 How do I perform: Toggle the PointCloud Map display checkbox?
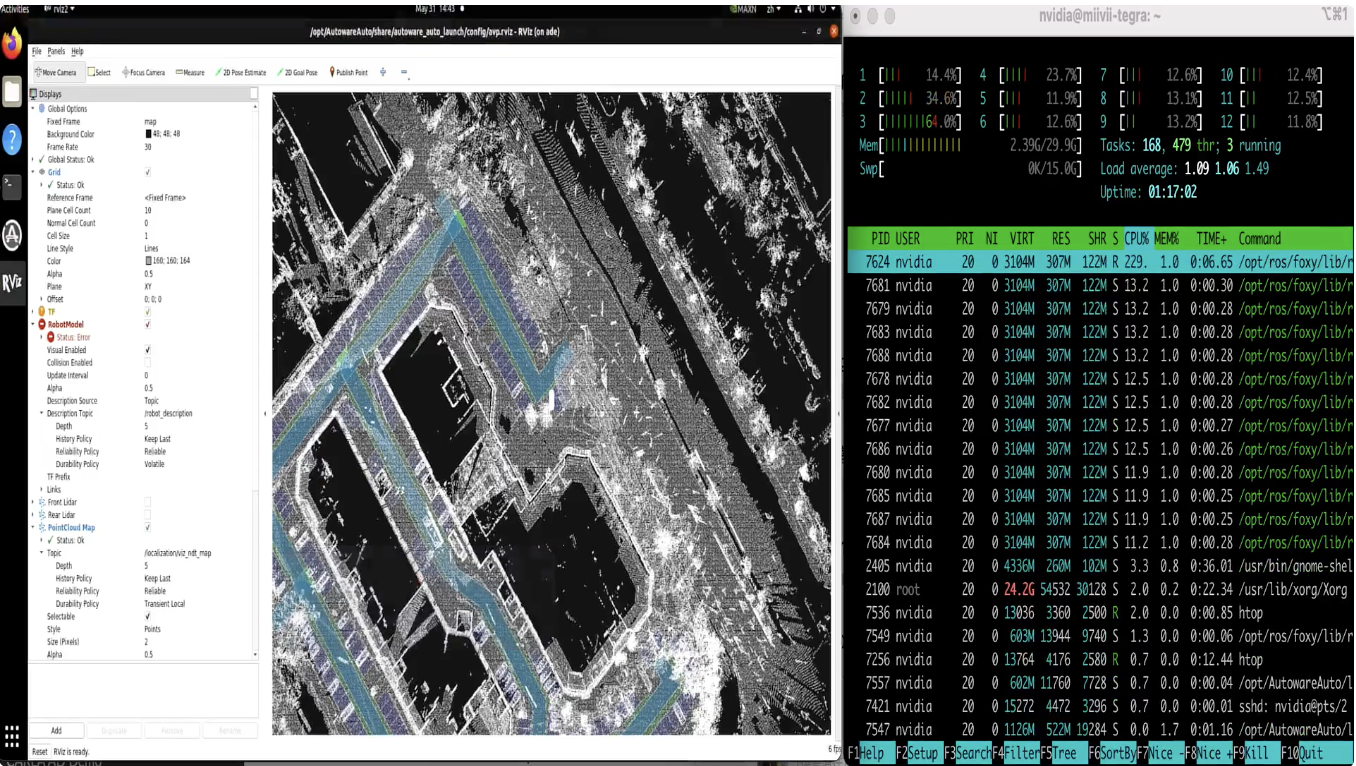pyautogui.click(x=148, y=527)
